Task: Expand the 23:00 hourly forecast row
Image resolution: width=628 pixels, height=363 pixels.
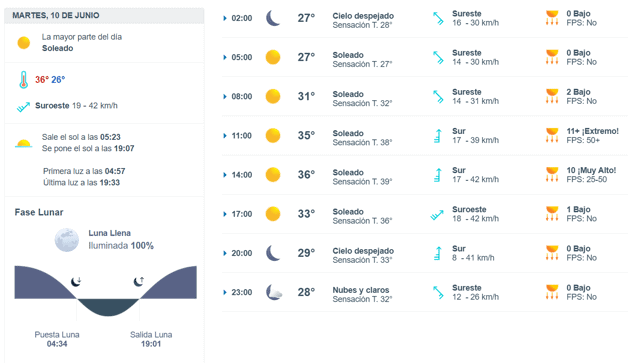Action: (x=425, y=292)
